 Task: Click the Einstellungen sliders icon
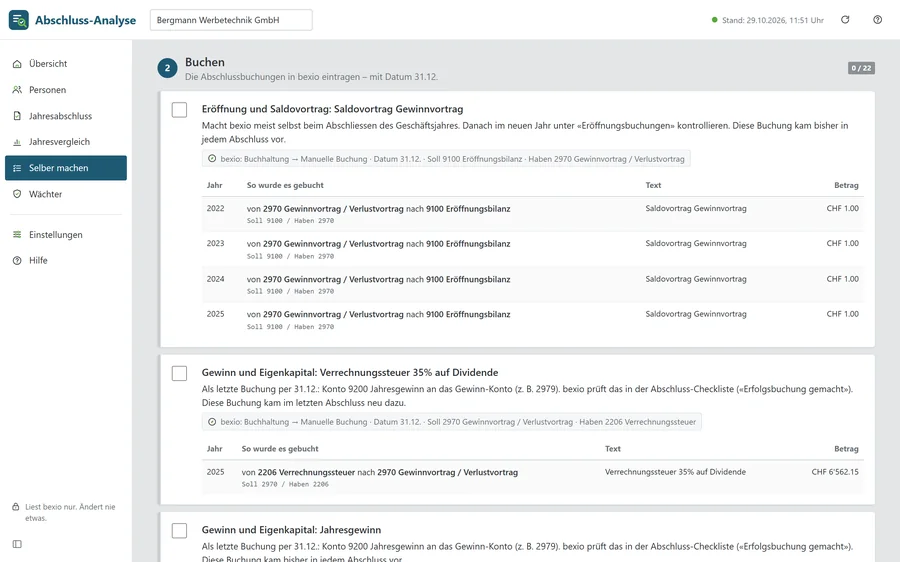17,234
